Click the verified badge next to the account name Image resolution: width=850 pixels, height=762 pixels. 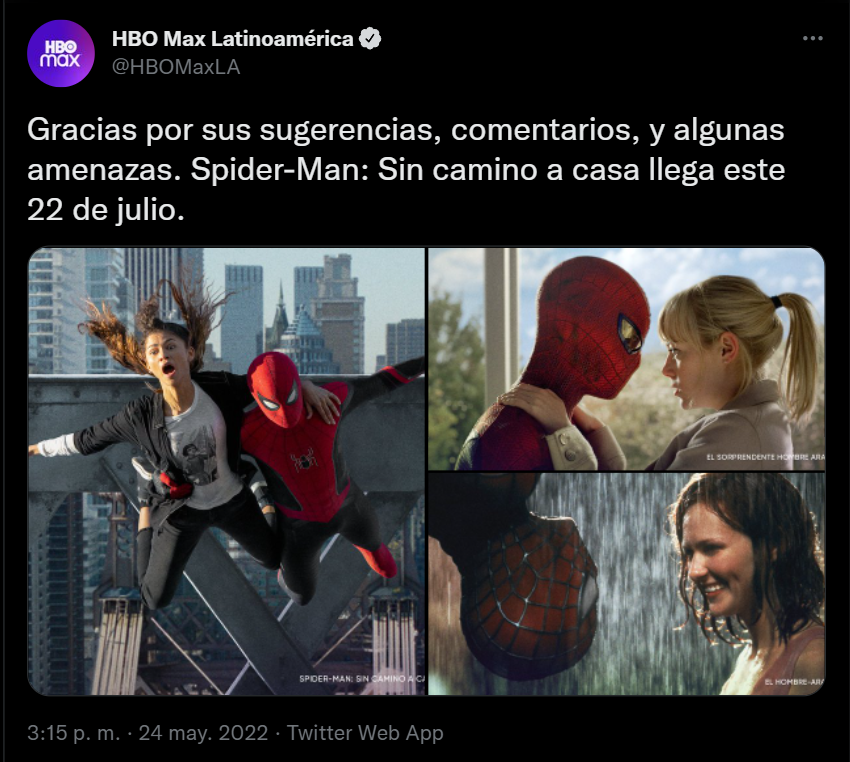pos(370,38)
